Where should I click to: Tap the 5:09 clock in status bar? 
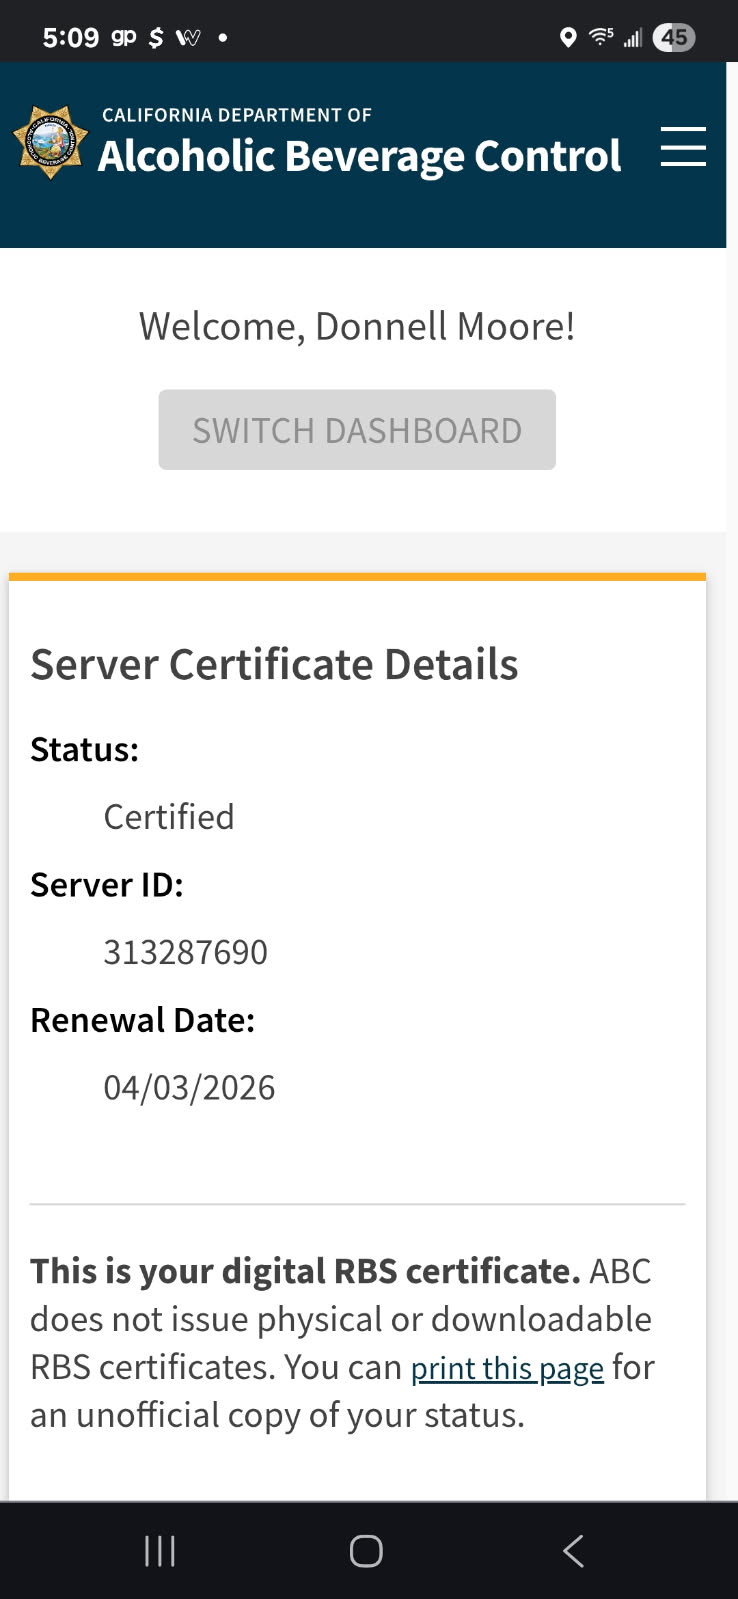pos(71,38)
